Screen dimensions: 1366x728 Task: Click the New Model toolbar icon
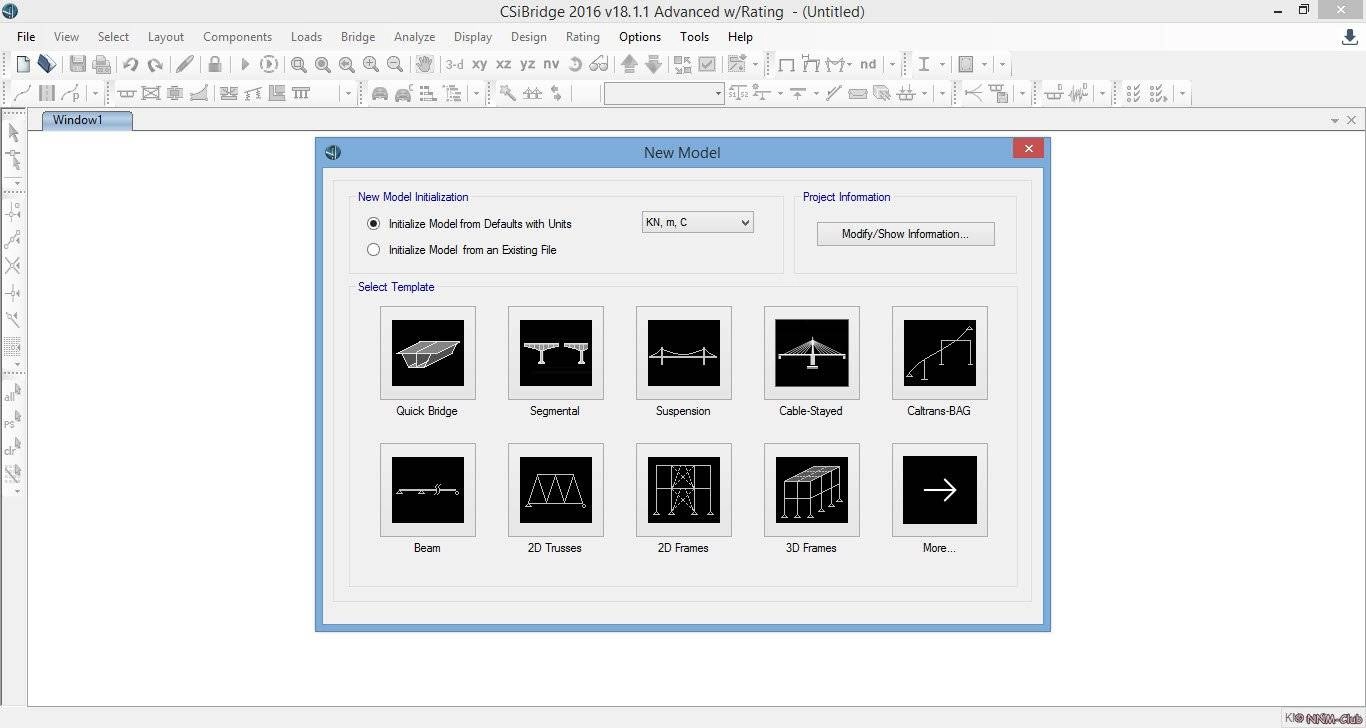pyautogui.click(x=23, y=64)
